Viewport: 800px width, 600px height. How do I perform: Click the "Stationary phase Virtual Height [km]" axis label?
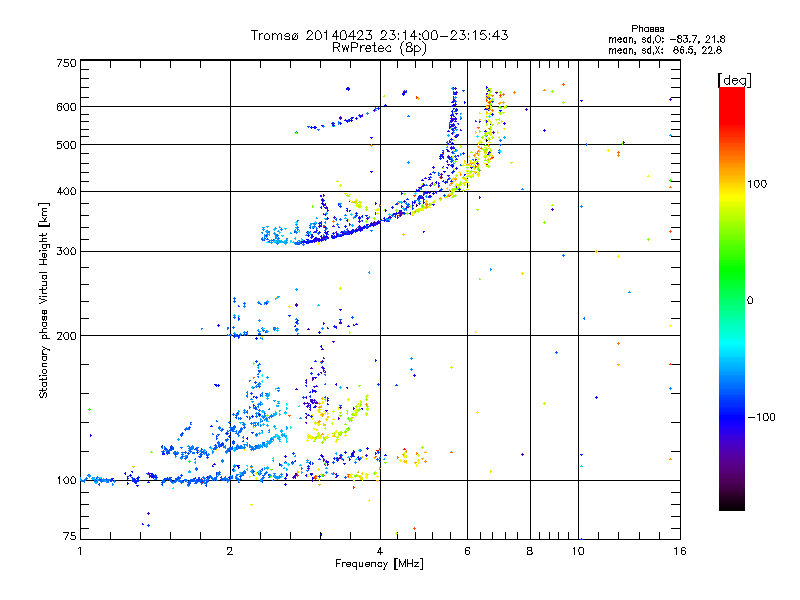[x=44, y=300]
